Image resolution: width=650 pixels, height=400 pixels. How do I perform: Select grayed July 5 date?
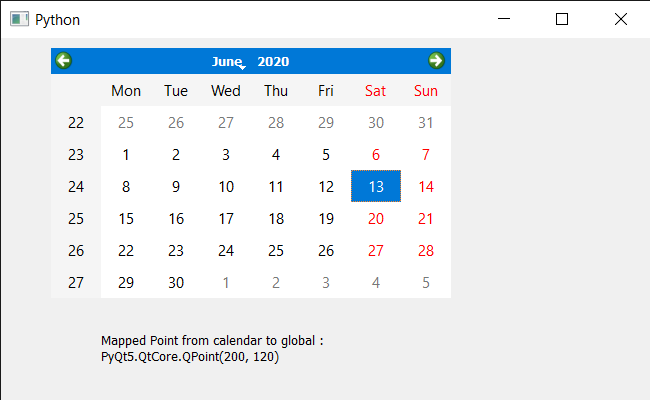click(426, 282)
